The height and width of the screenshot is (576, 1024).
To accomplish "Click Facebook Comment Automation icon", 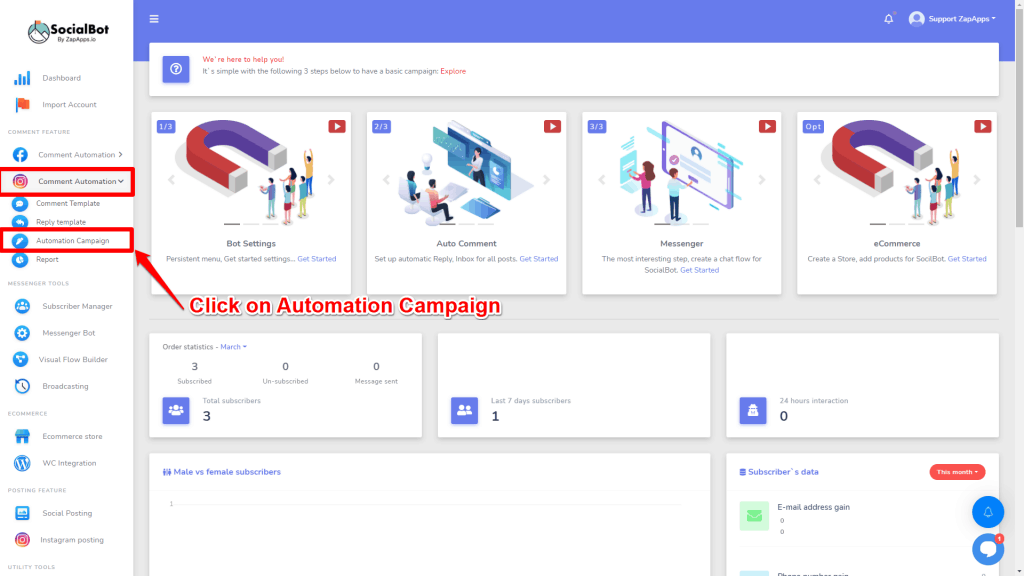I will 20,155.
